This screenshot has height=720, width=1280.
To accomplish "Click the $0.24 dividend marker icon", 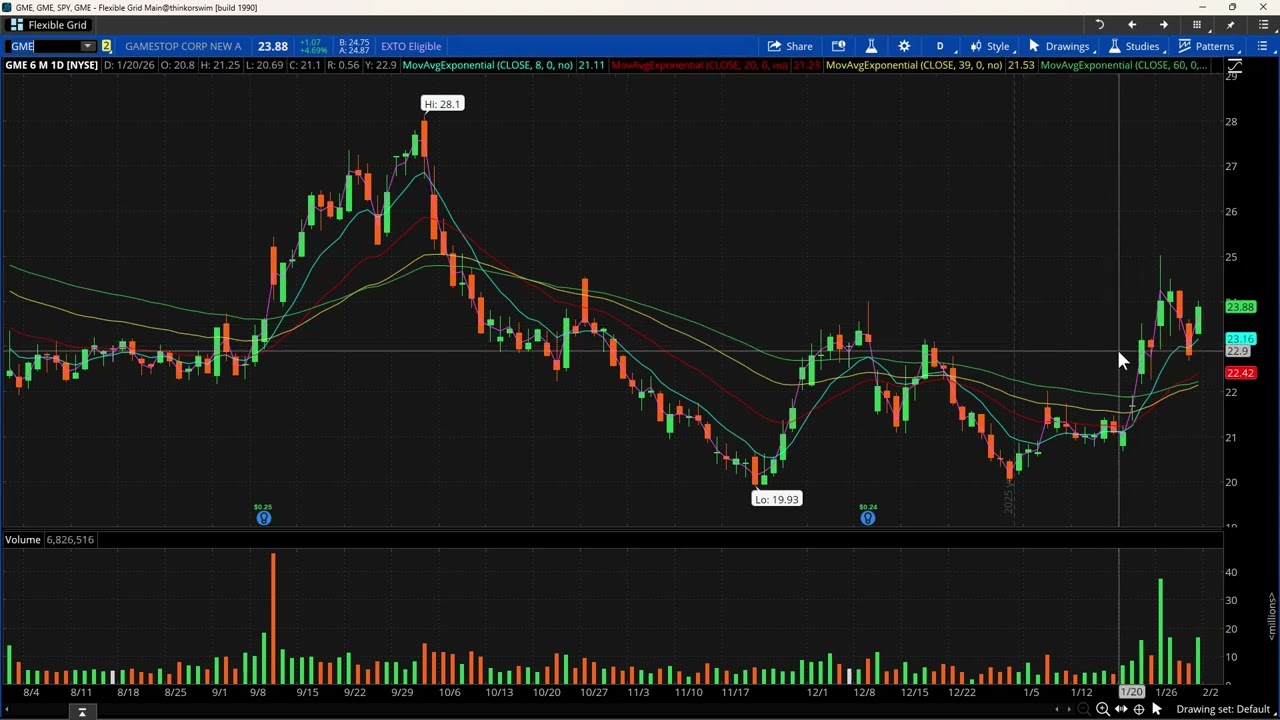I will point(867,518).
